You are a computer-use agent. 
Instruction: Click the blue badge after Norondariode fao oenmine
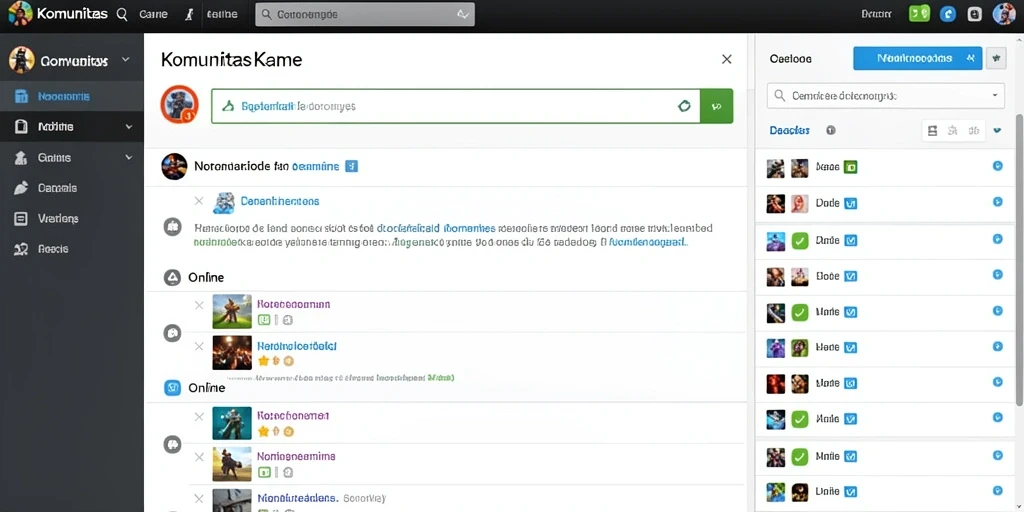[x=351, y=167]
